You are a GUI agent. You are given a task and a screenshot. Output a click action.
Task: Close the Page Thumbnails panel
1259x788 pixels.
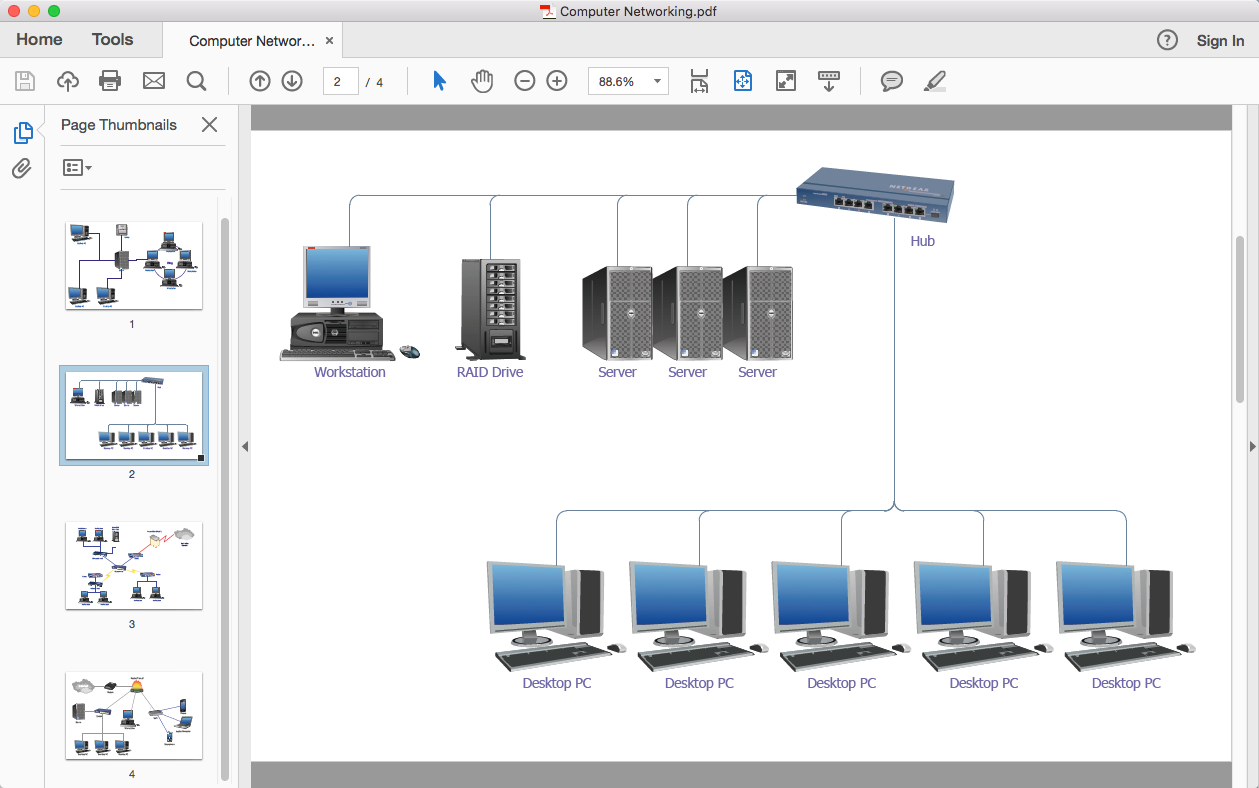click(209, 125)
